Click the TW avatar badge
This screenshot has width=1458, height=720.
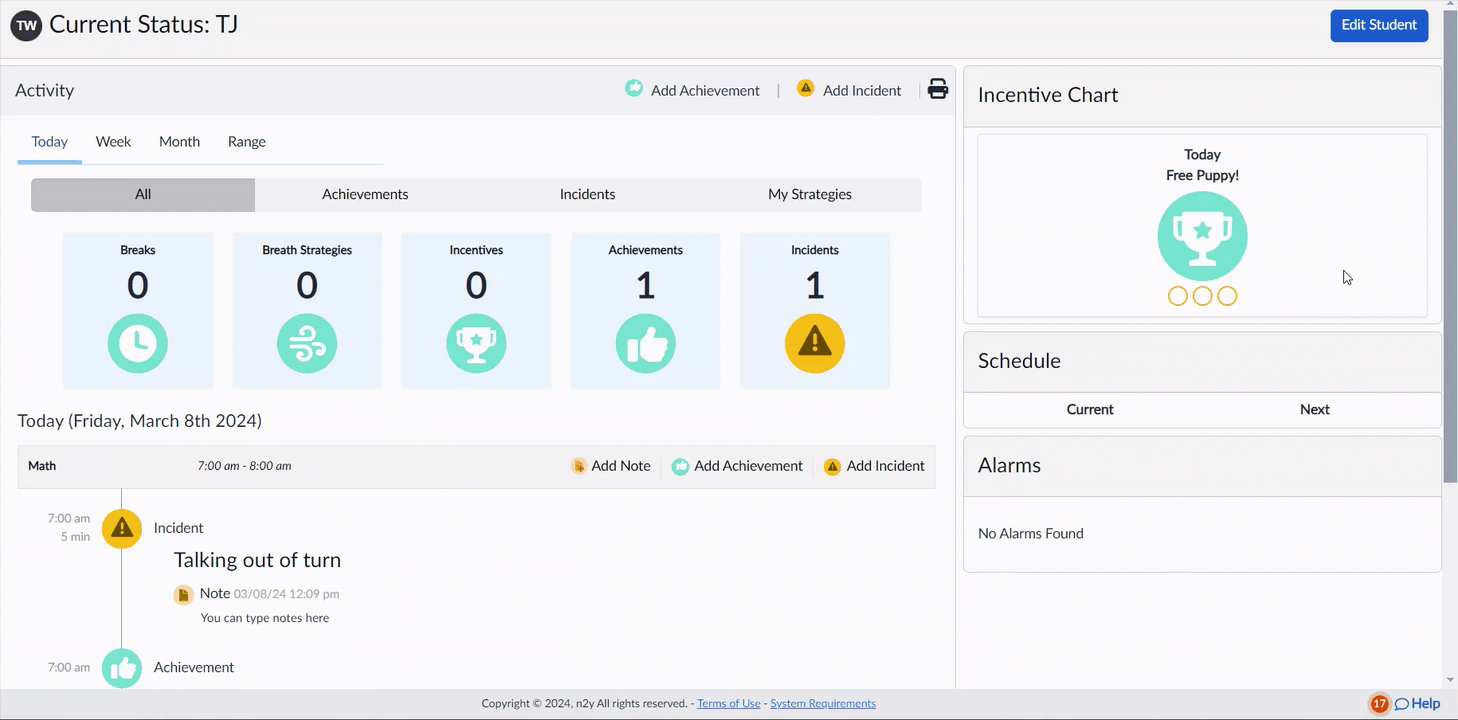pos(26,25)
